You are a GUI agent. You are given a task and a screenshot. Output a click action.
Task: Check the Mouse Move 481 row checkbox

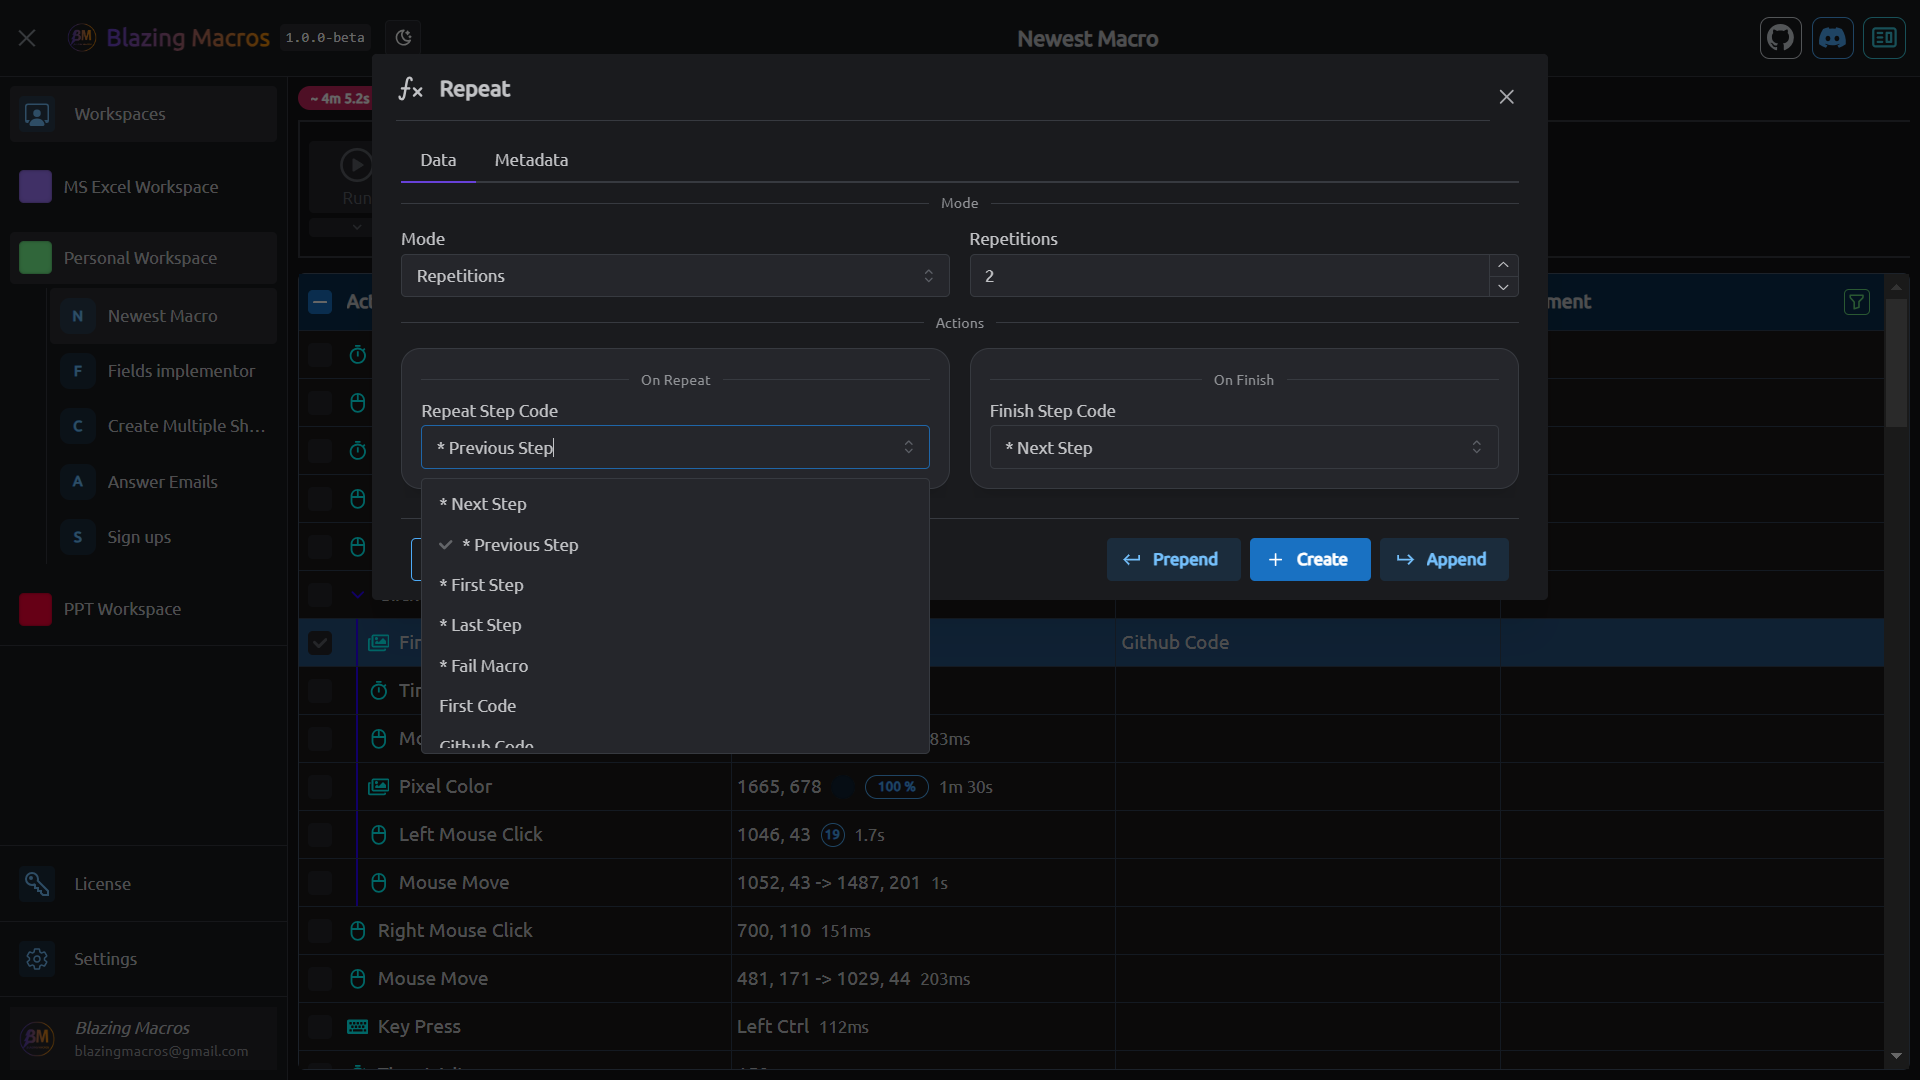click(320, 979)
